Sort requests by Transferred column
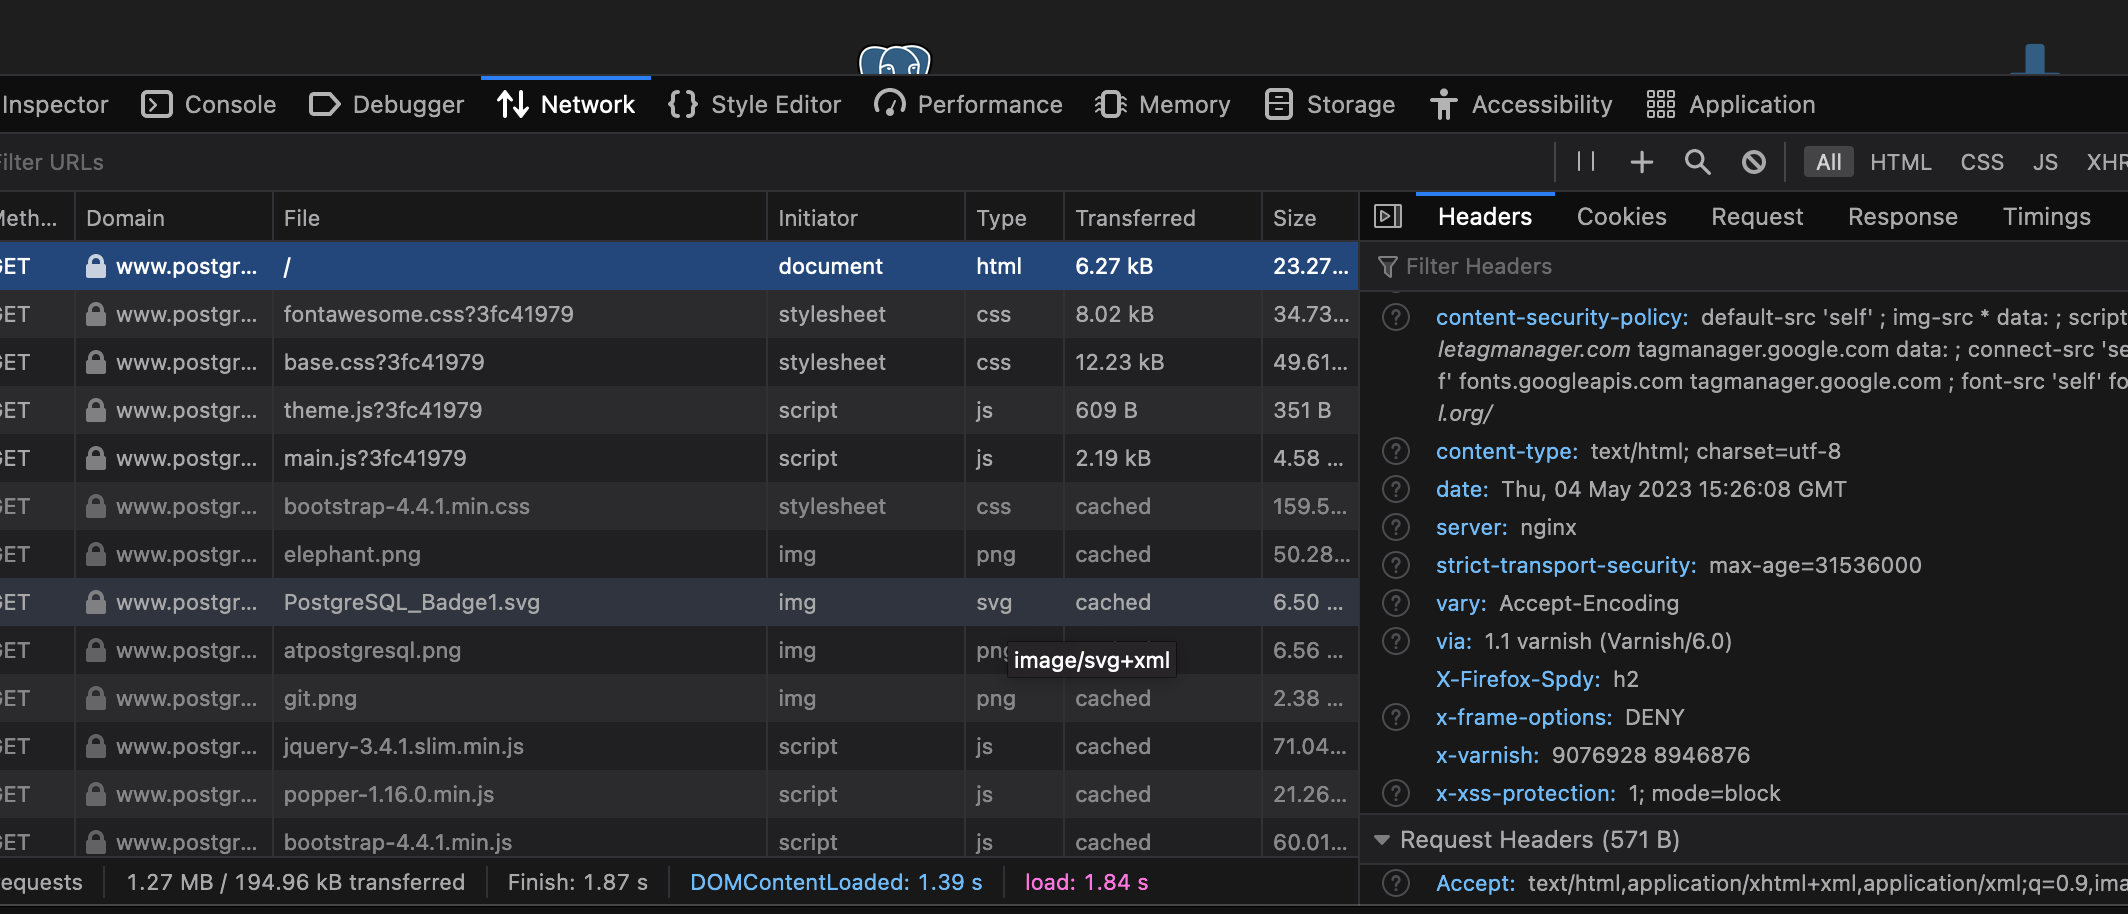Screen dimensions: 2128x914 click(x=1135, y=218)
